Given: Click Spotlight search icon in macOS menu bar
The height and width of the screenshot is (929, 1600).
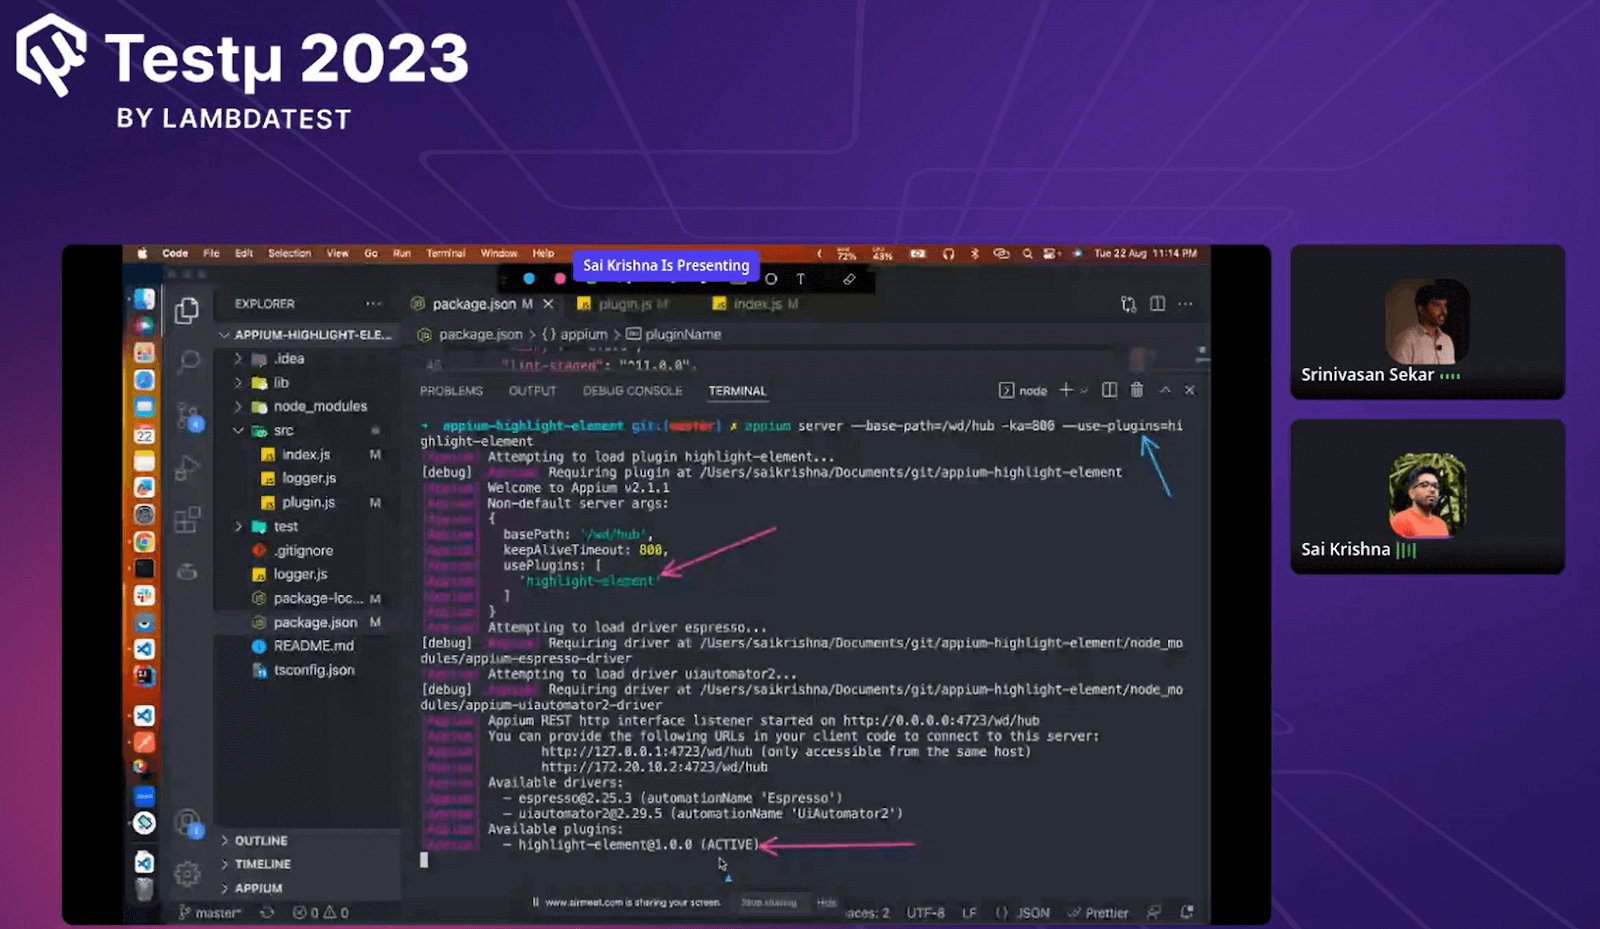Looking at the screenshot, I should 1027,254.
